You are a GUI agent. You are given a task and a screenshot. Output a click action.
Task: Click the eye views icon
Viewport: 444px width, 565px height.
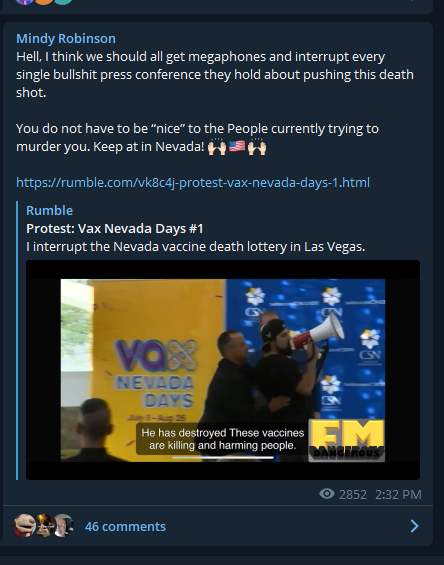[327, 494]
